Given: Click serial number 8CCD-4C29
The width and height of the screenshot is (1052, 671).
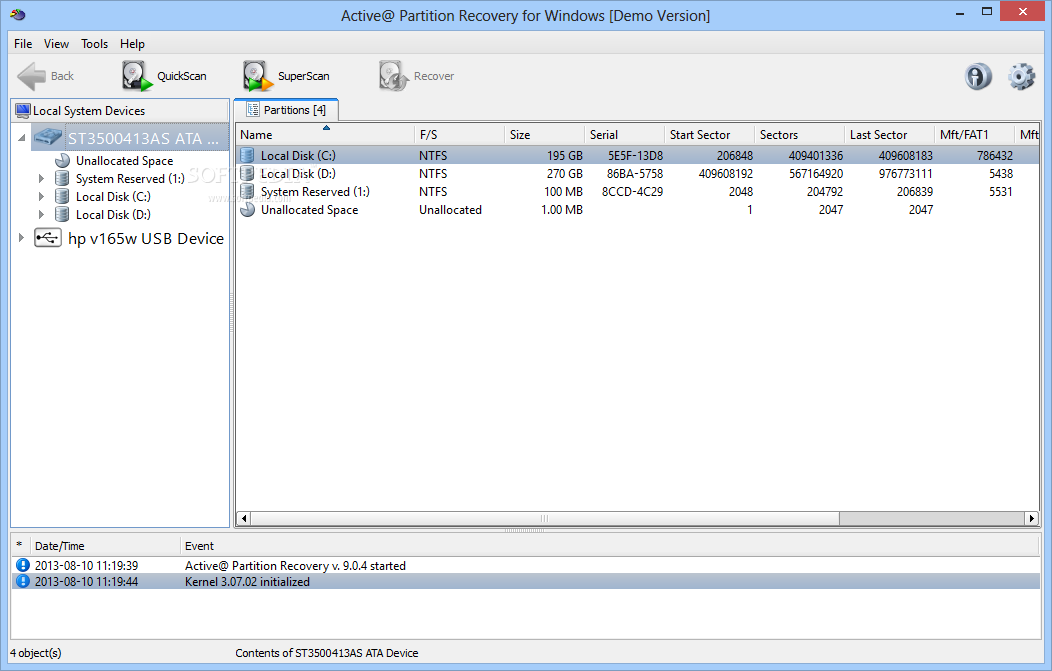Looking at the screenshot, I should click(x=632, y=192).
